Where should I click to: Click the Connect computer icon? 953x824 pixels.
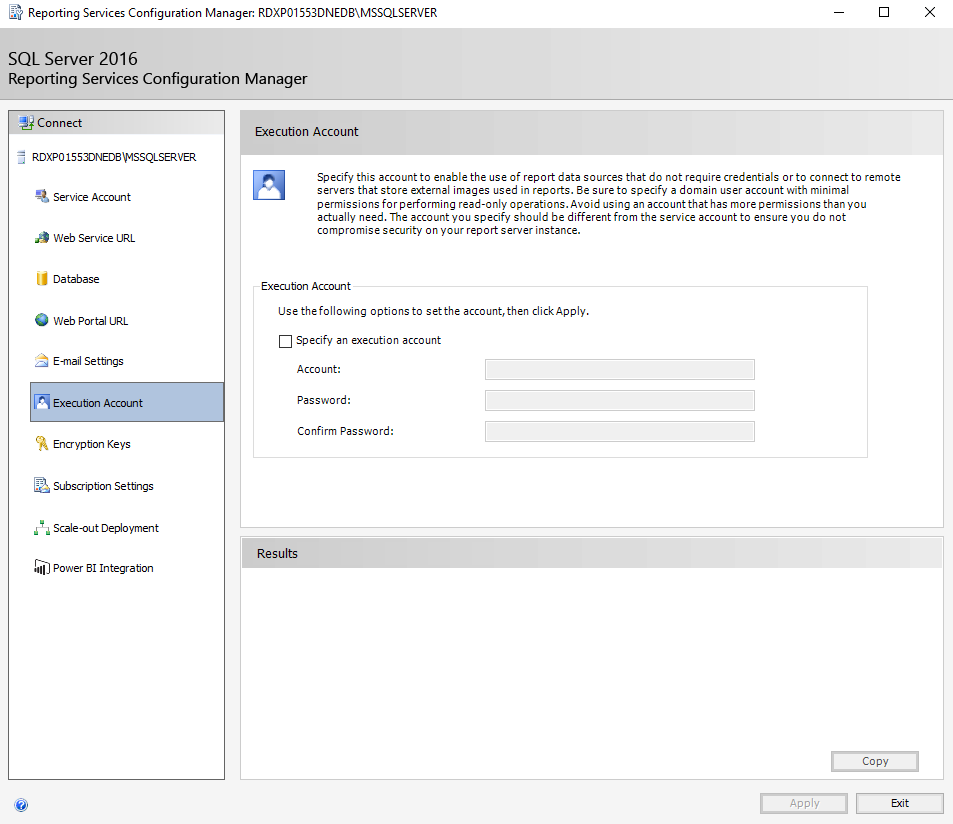point(26,123)
